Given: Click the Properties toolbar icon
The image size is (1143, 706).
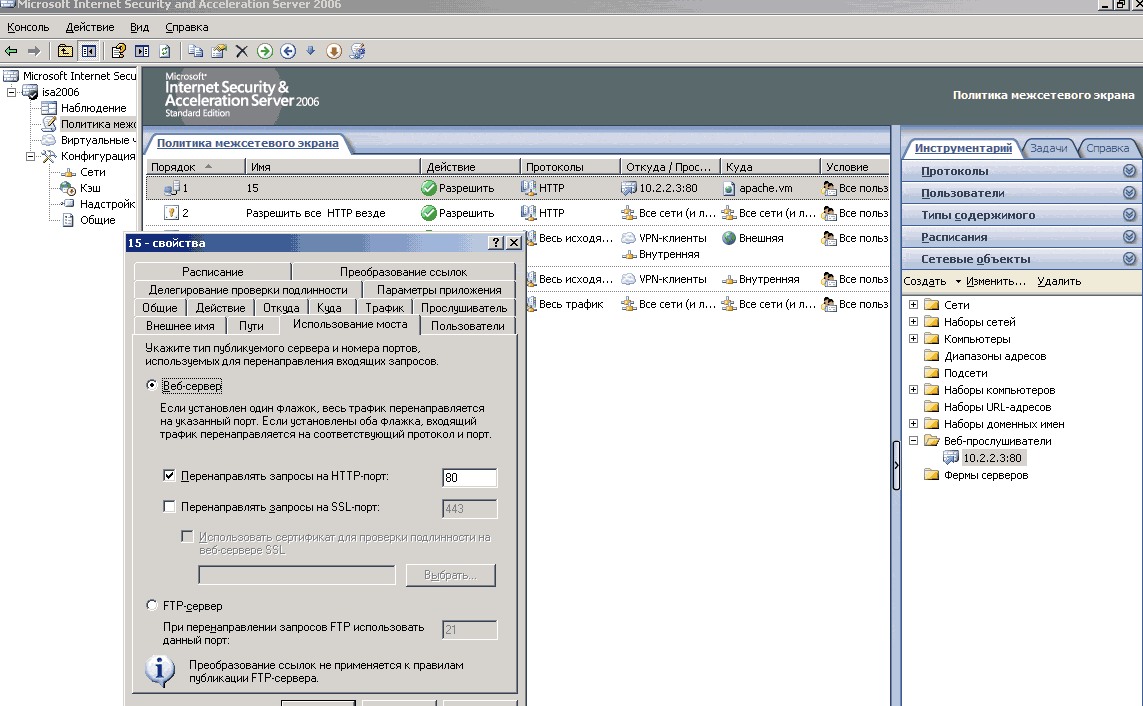Looking at the screenshot, I should (x=219, y=51).
